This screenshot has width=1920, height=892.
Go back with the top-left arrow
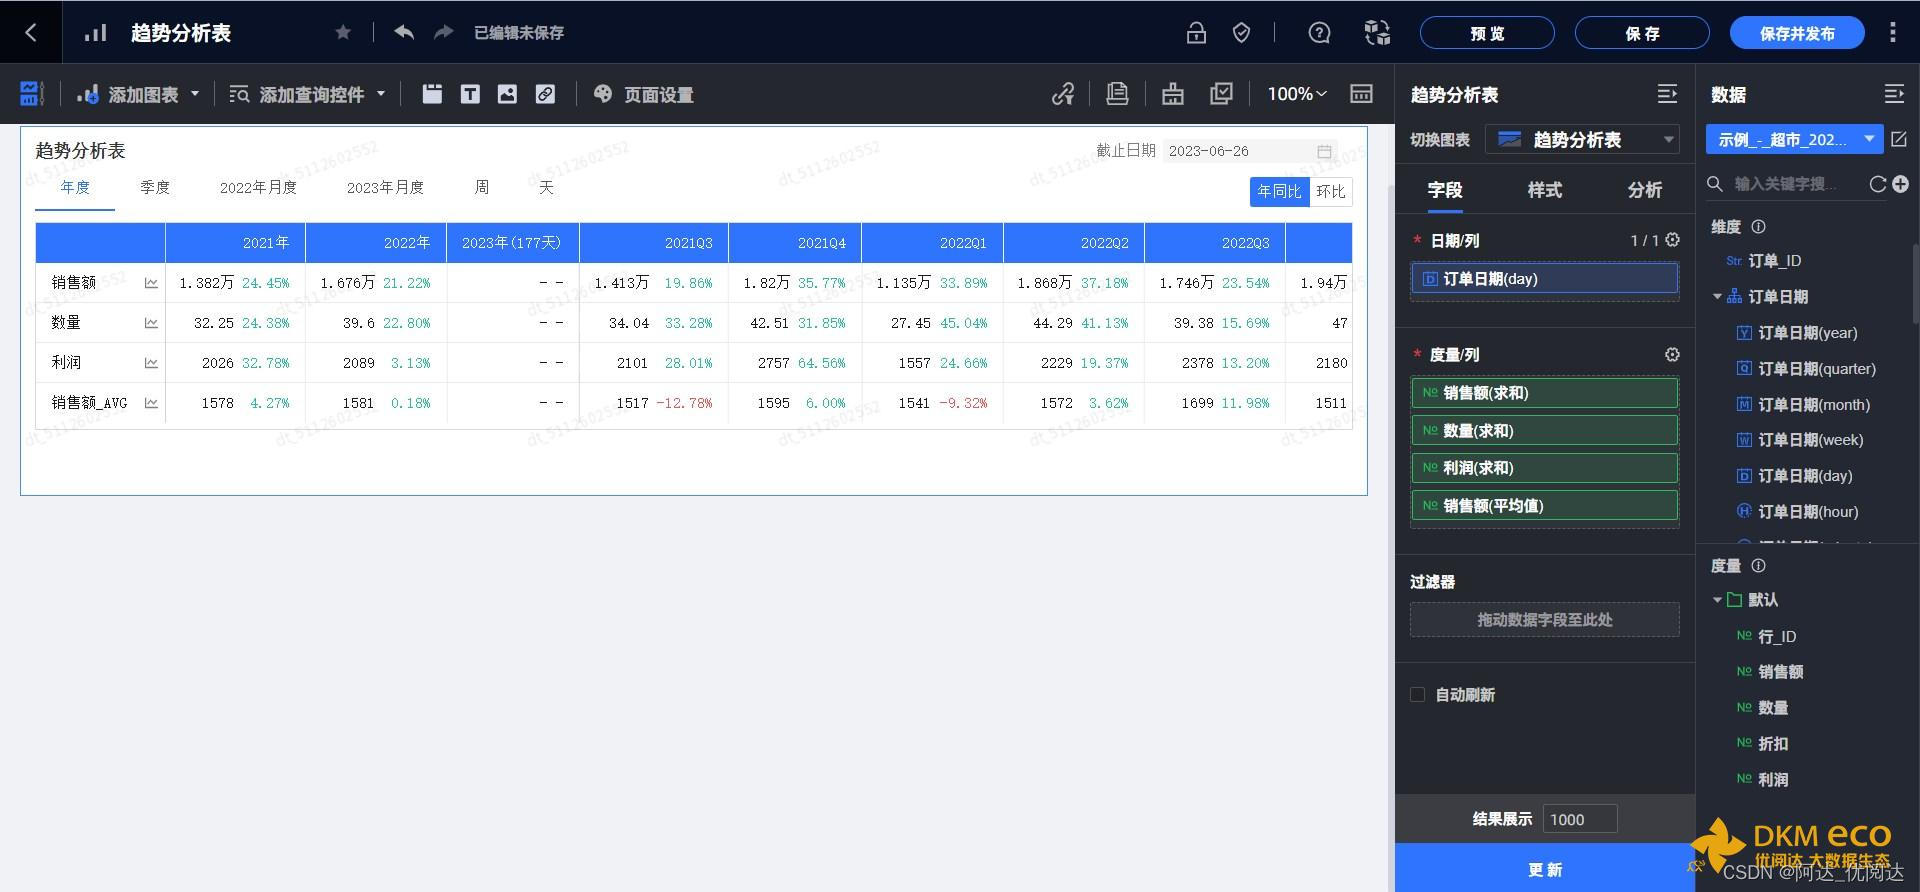coord(31,32)
